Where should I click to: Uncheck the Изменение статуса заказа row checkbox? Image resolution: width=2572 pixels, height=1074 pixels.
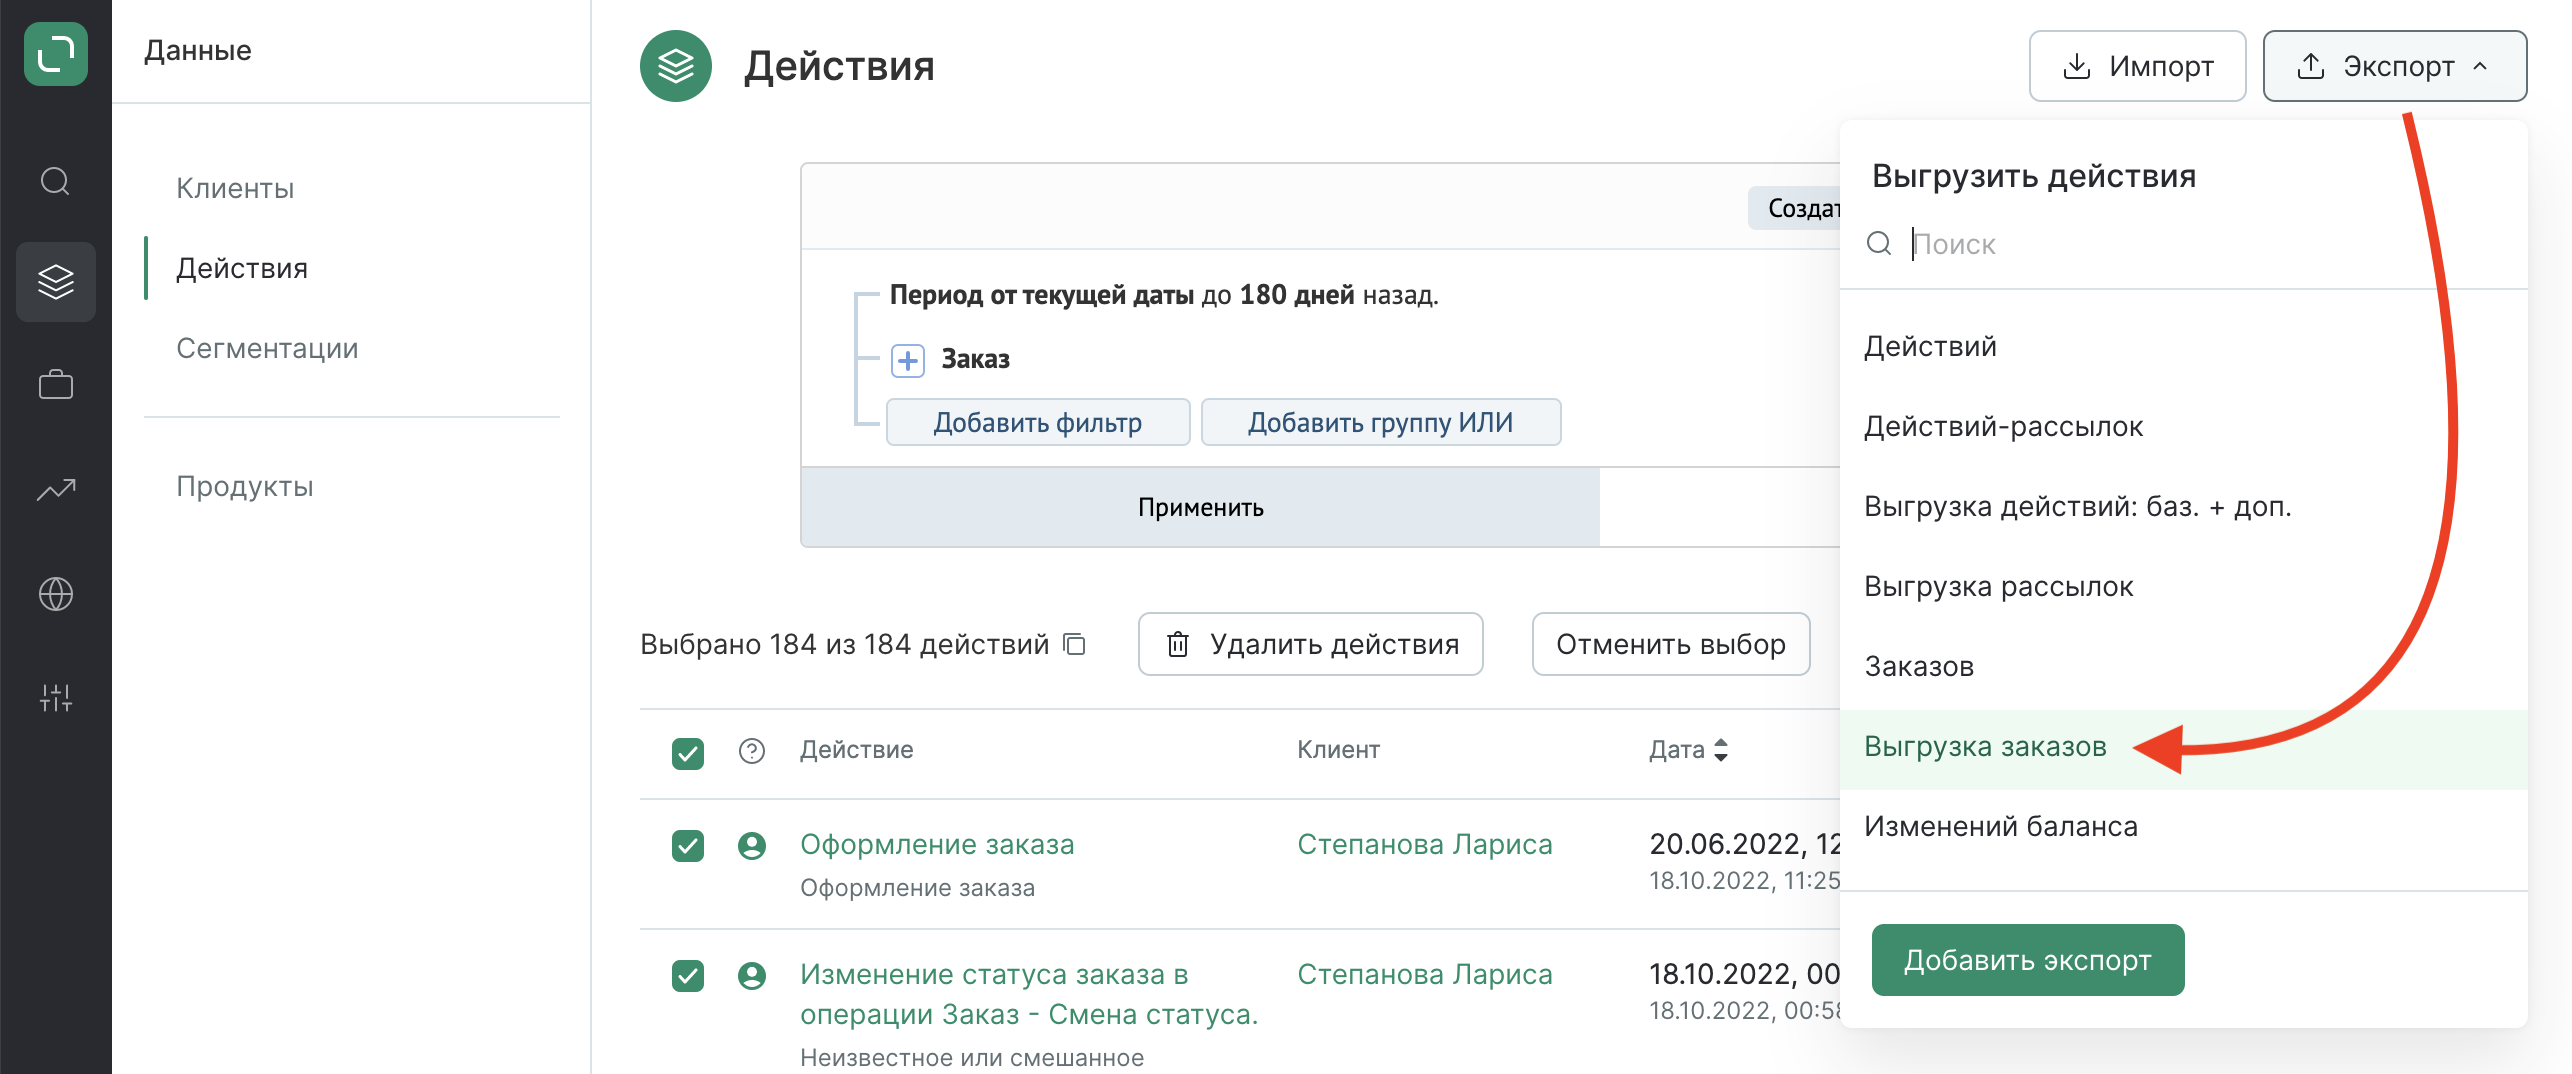(688, 976)
